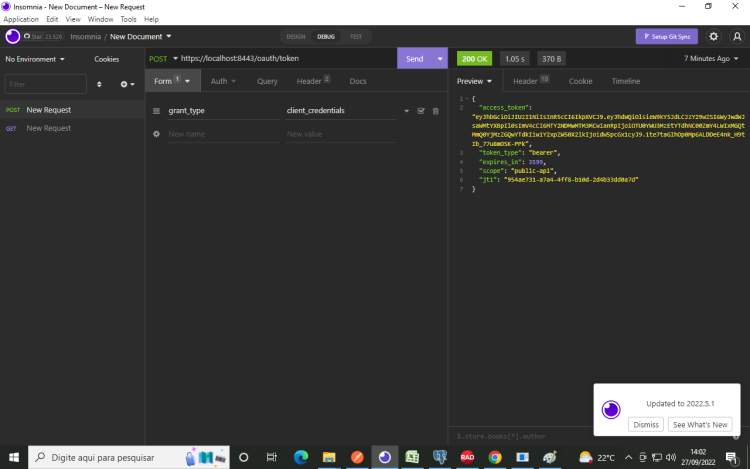Screen dimensions: 750x469
Task: Open the View menu
Action: point(73,19)
